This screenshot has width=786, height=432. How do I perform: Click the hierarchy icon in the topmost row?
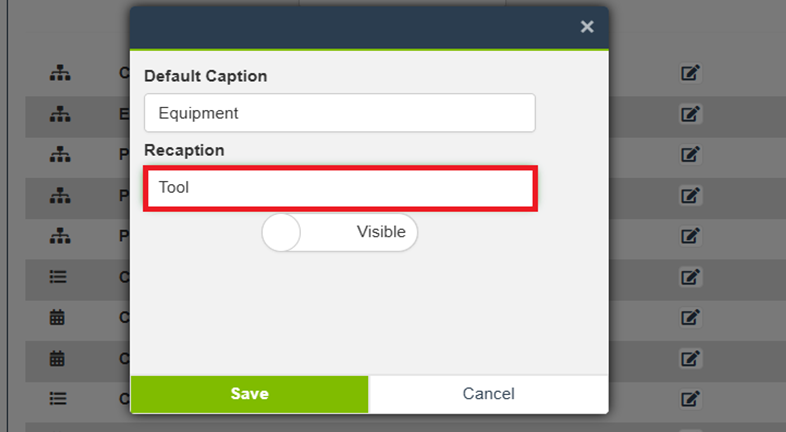point(59,73)
